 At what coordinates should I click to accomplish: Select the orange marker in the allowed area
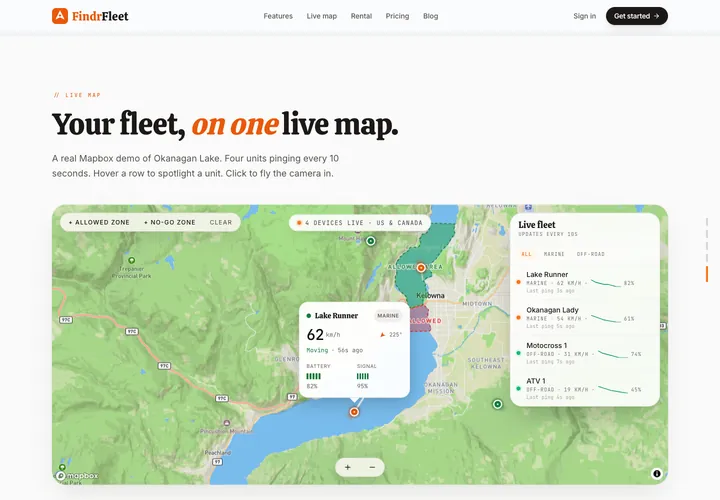421,268
